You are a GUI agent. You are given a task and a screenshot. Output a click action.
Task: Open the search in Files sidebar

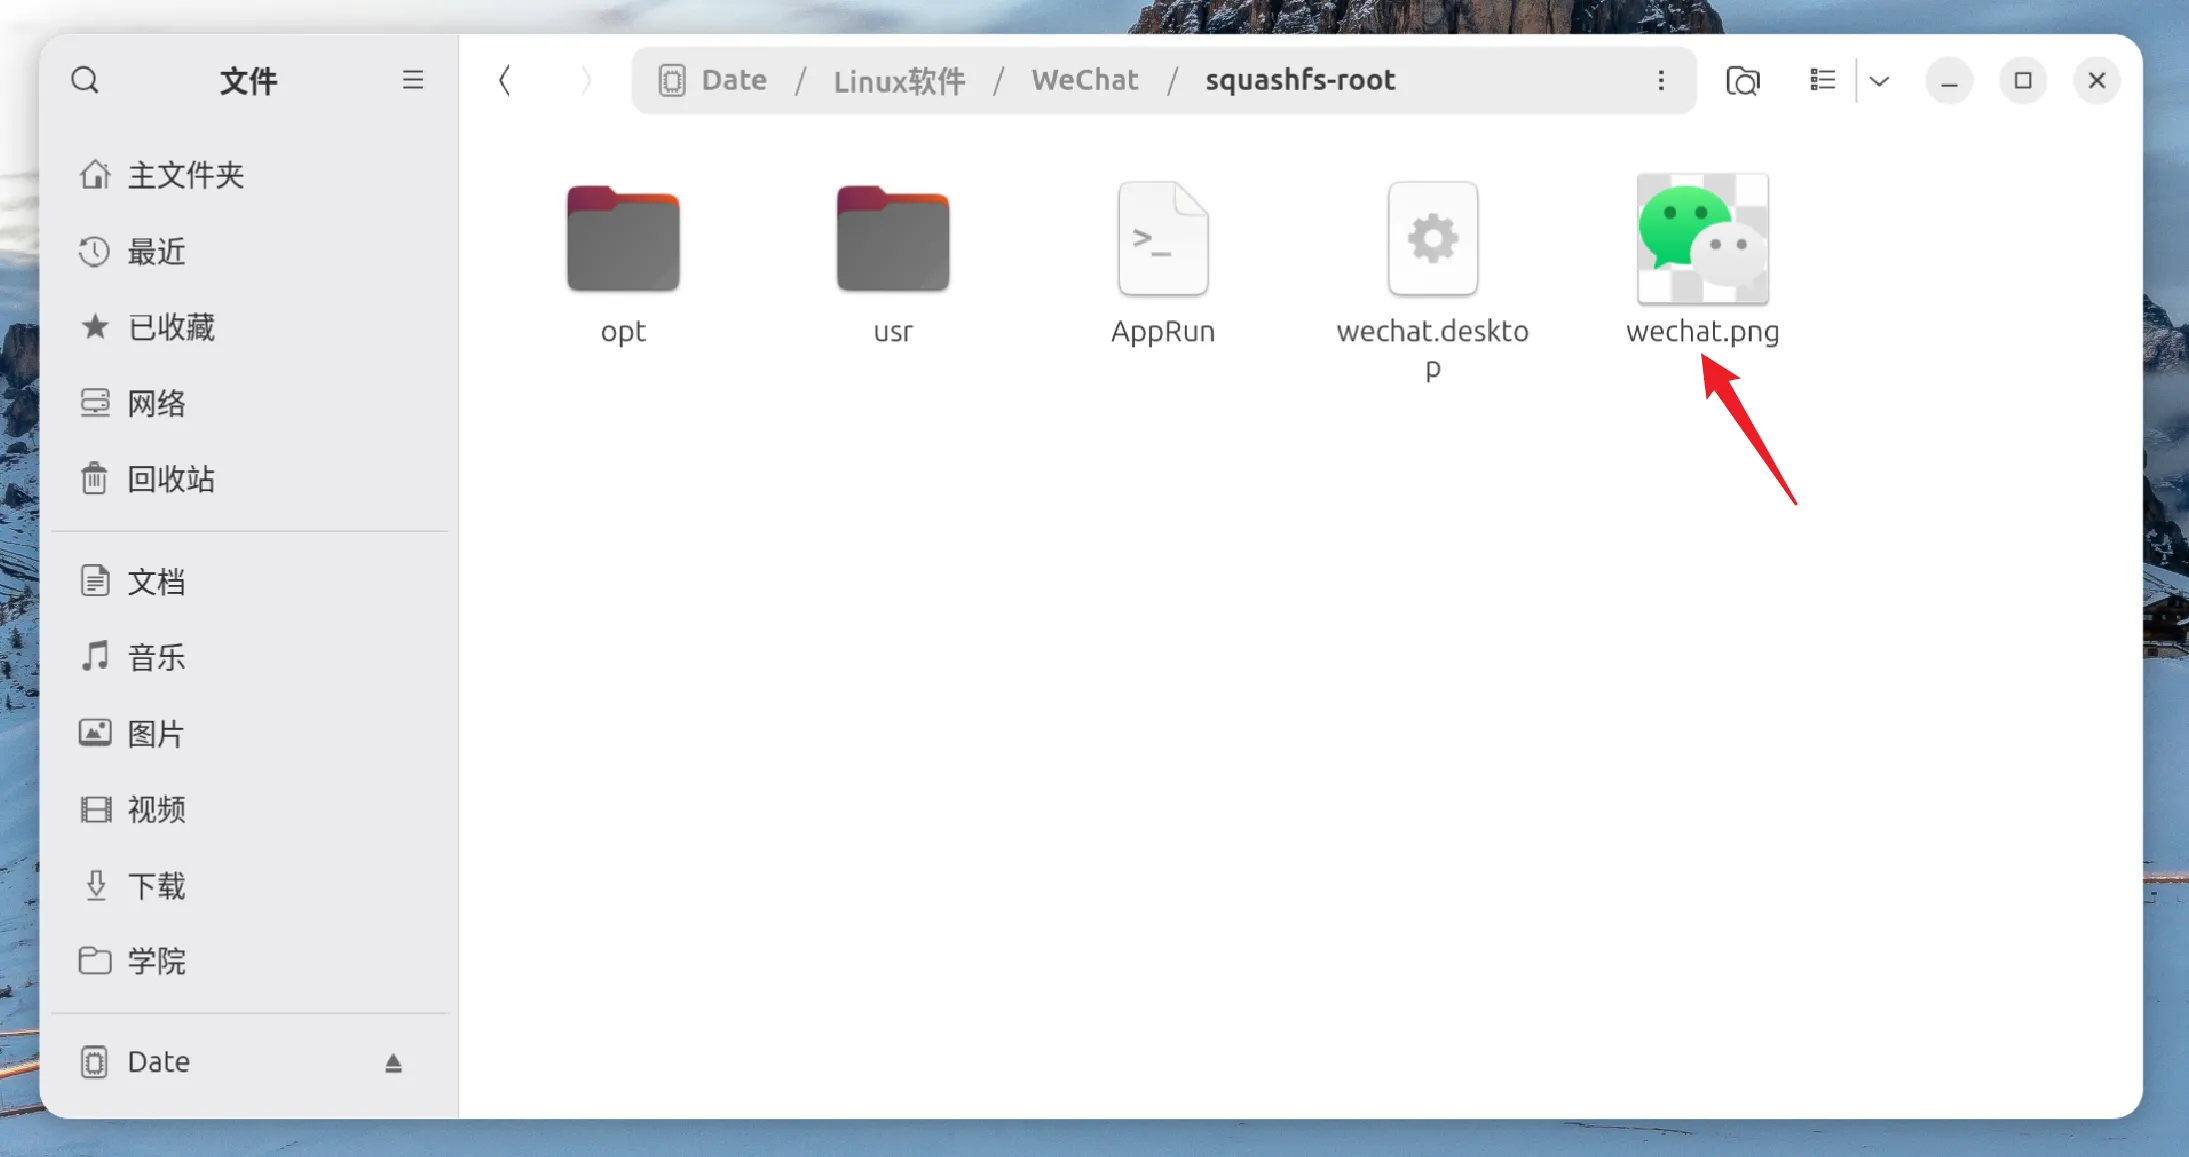click(x=85, y=80)
